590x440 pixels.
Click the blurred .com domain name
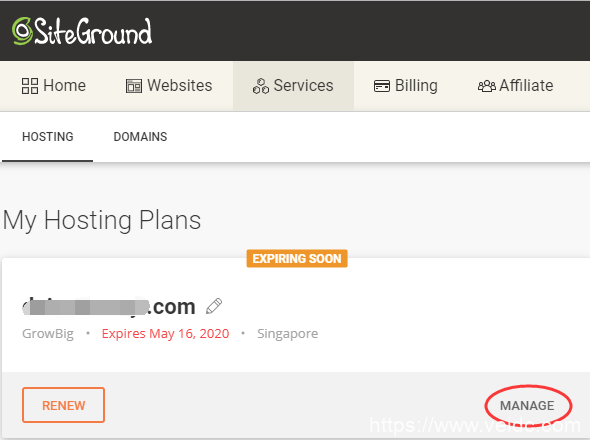[x=109, y=306]
